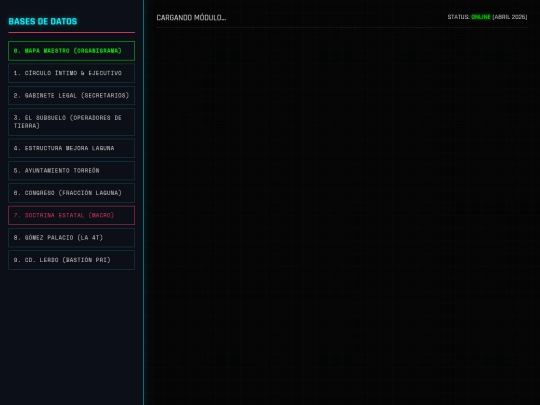Choose 3. El Subsuelo (Operadores de Tierra)
540x405 pixels.
click(71, 122)
